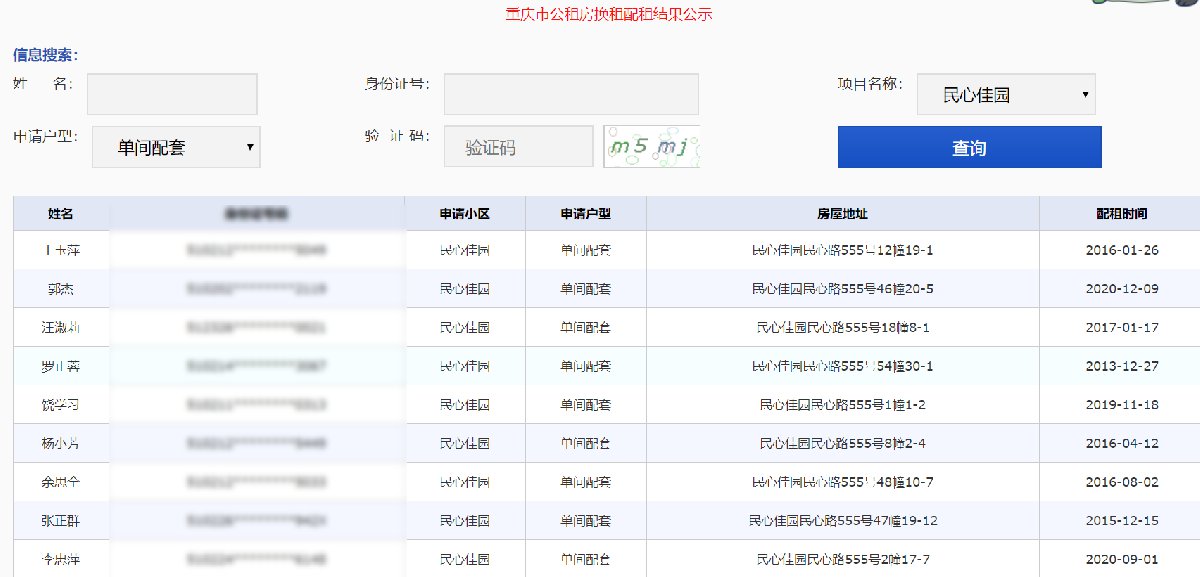Click the 2019-11-18 allocation date cell

(1121, 405)
